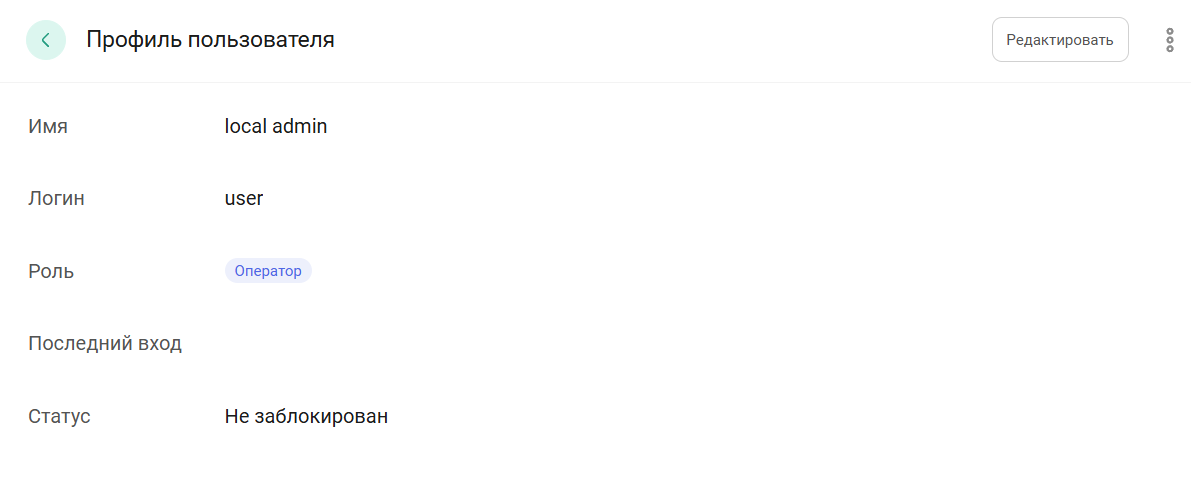Click the Роль field label

point(51,272)
